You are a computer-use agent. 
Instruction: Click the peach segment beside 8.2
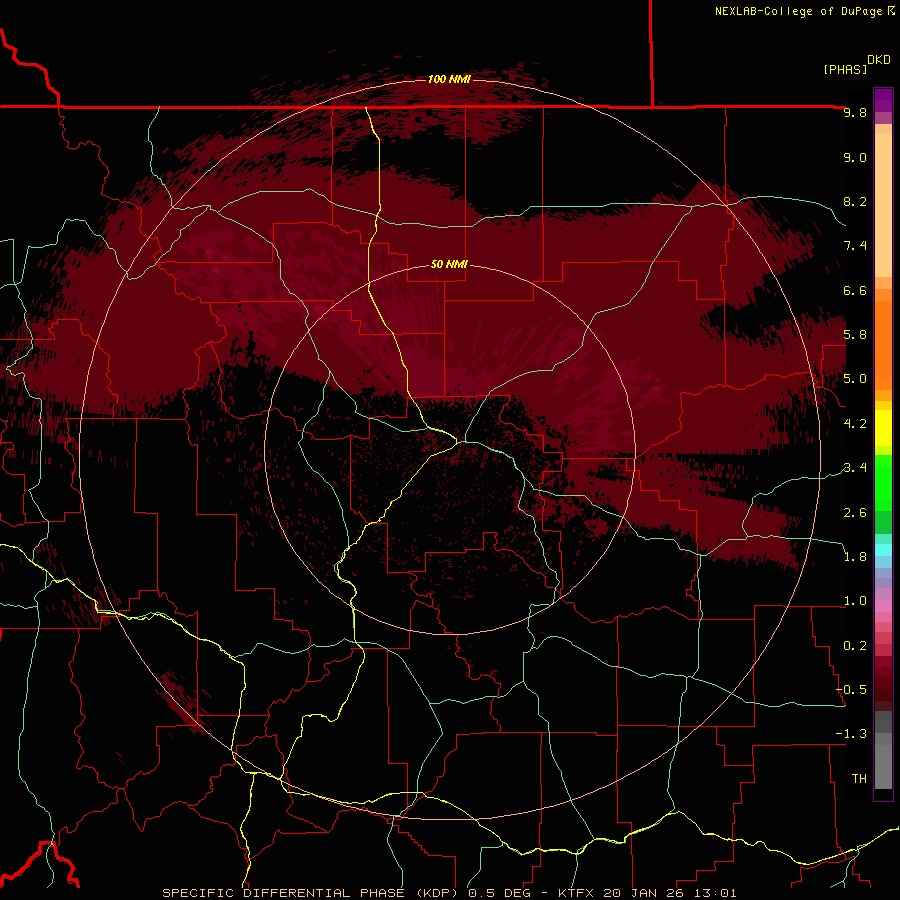coord(883,205)
